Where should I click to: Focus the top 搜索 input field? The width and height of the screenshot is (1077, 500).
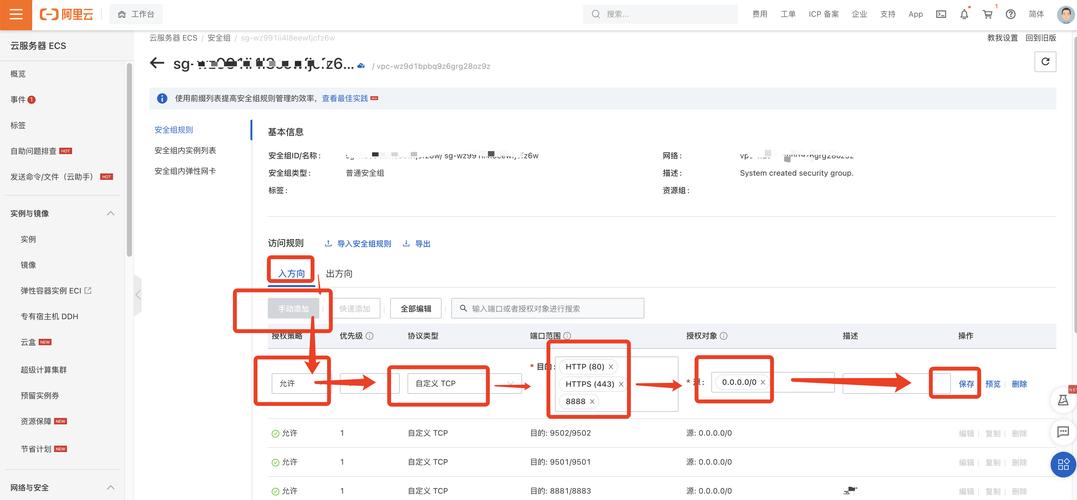[x=662, y=14]
